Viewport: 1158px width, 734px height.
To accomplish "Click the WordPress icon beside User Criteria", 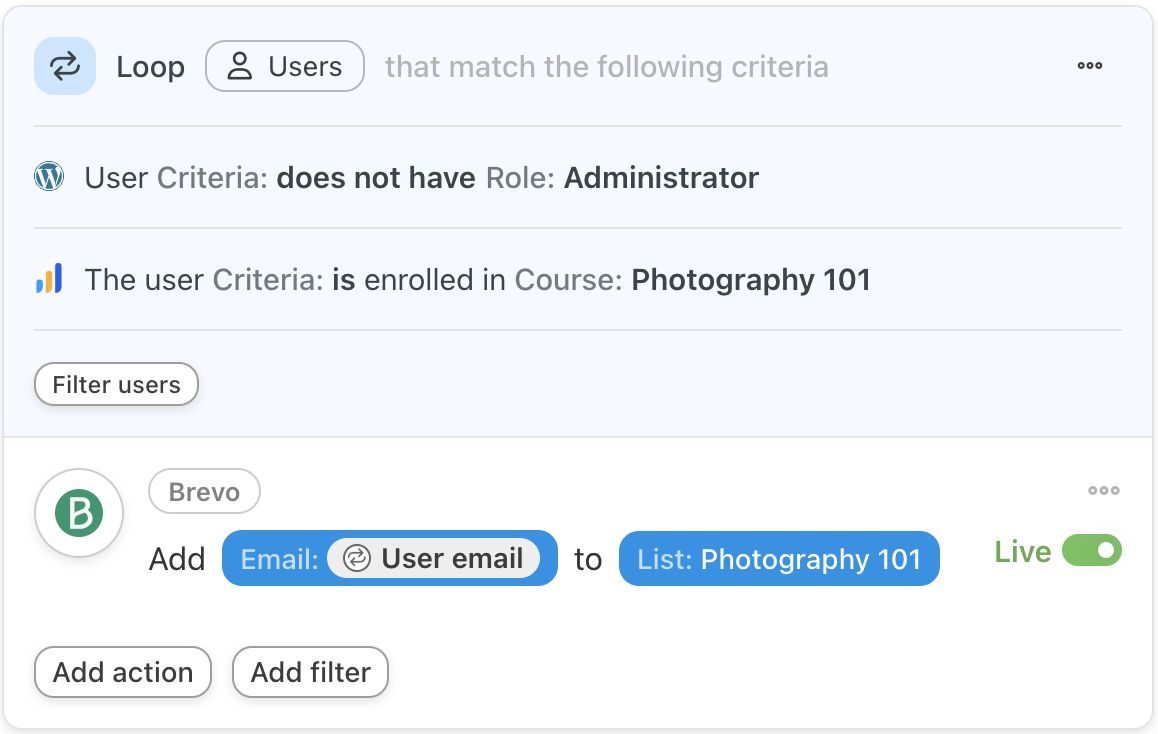I will (49, 177).
